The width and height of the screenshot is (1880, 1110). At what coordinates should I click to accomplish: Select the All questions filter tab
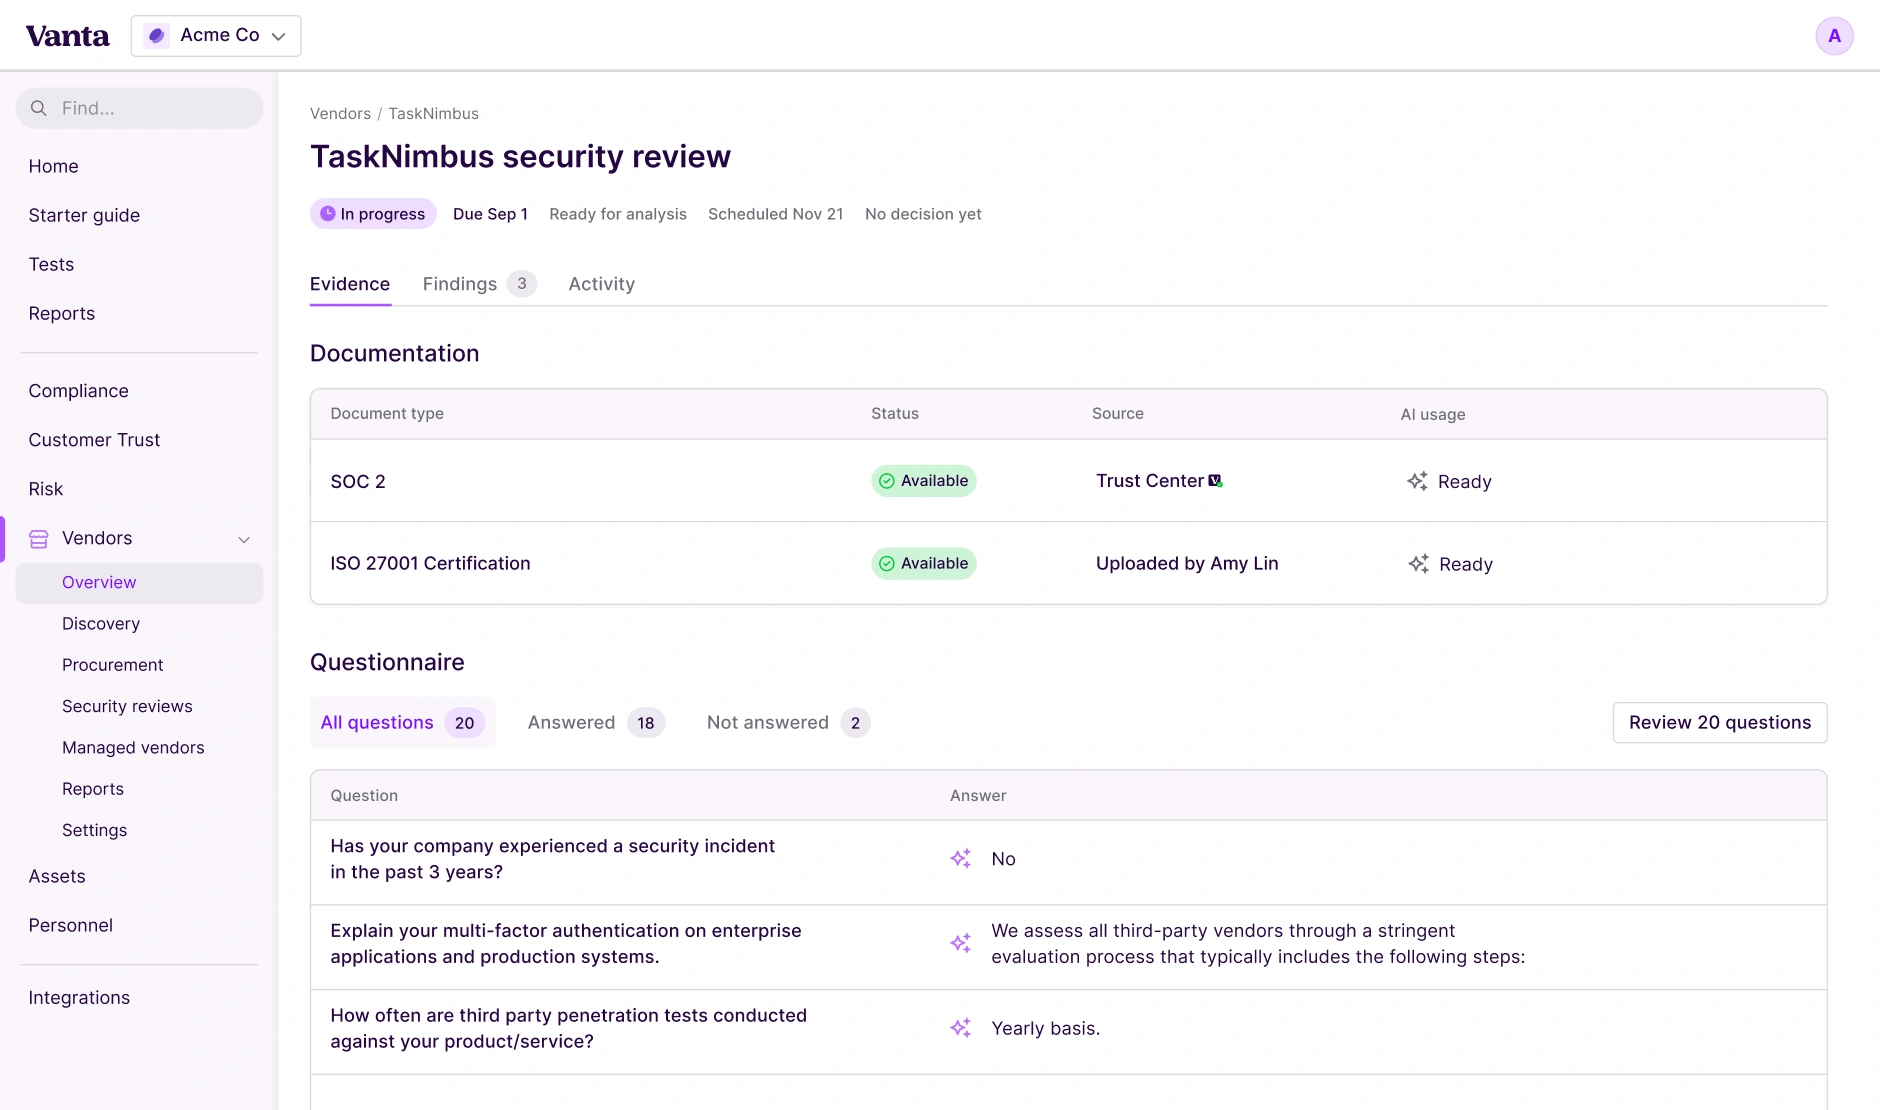tap(402, 723)
